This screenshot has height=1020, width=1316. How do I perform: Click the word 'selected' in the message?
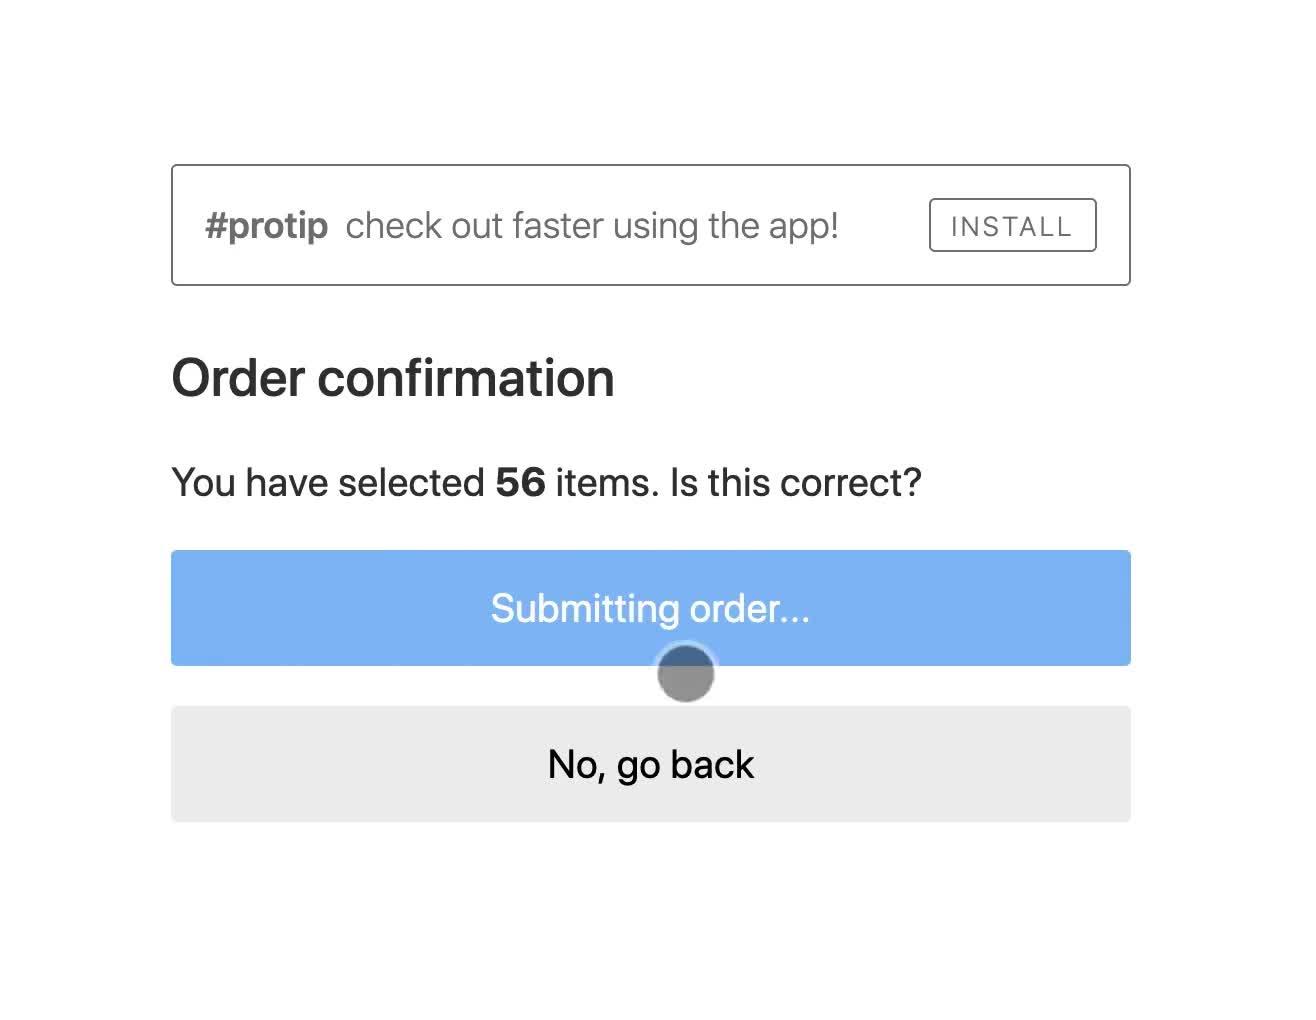[x=411, y=483]
